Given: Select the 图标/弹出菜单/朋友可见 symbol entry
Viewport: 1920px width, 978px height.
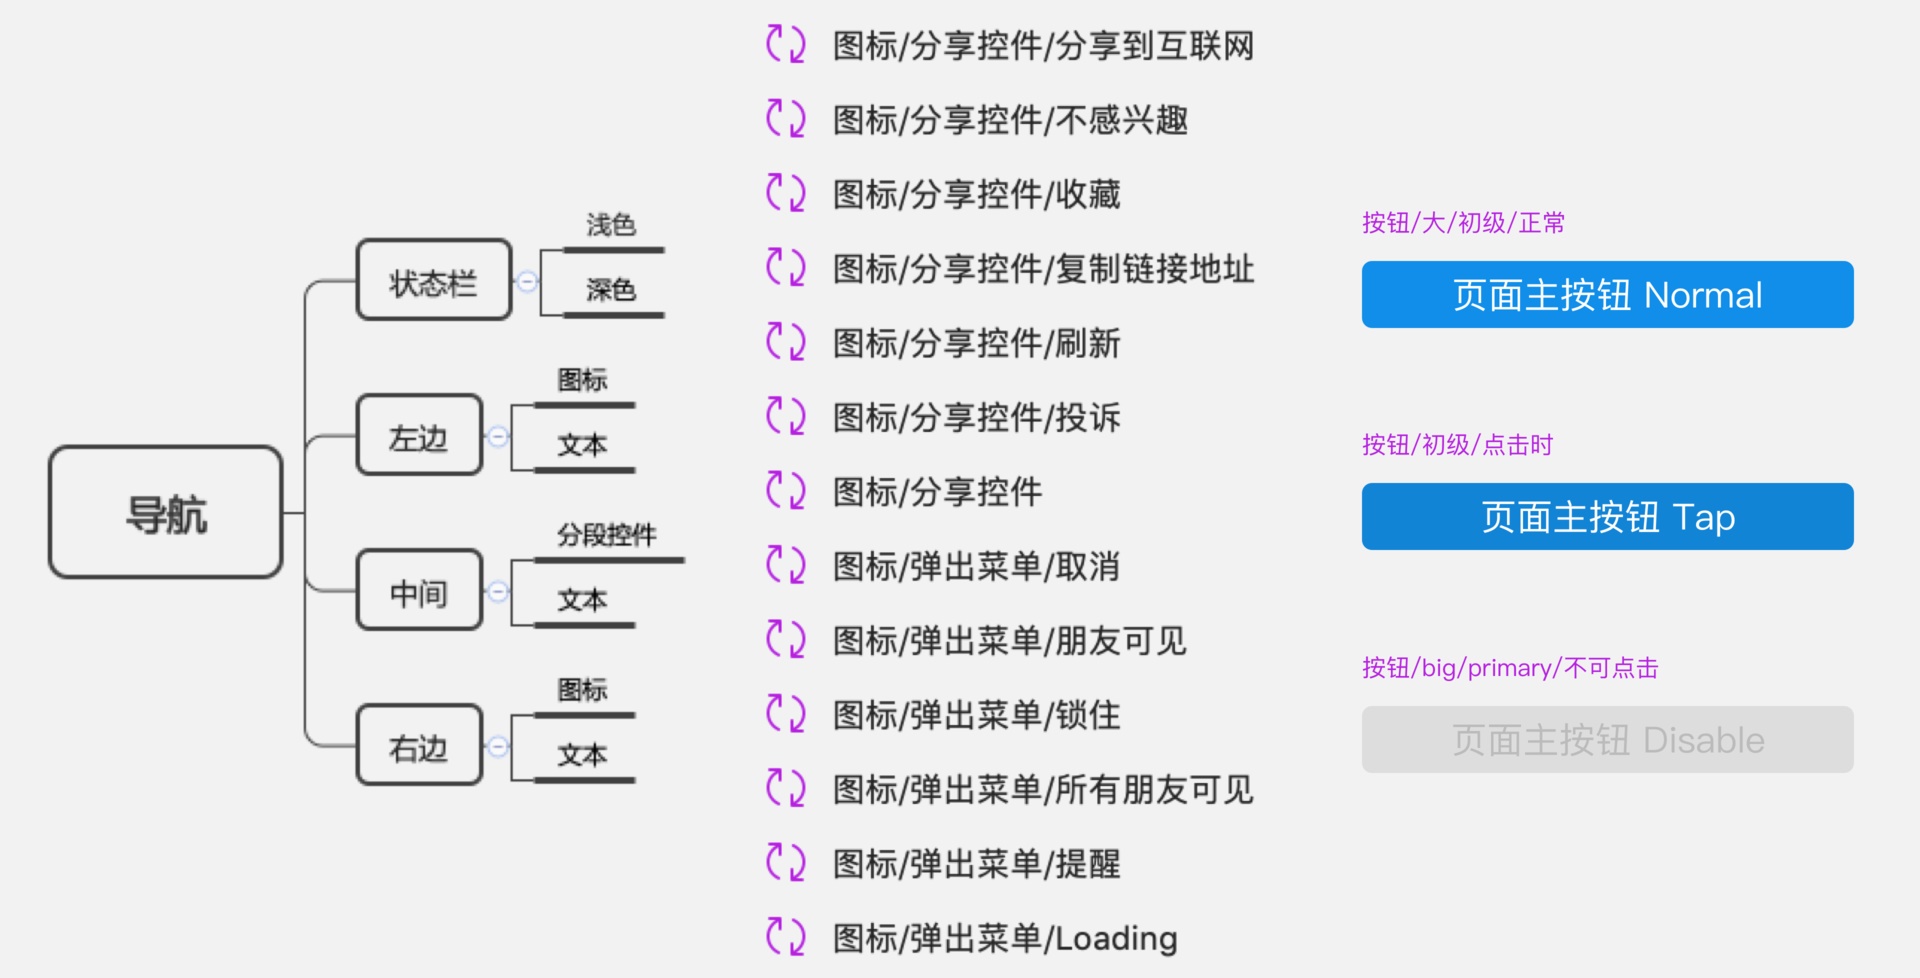Looking at the screenshot, I should (1009, 640).
